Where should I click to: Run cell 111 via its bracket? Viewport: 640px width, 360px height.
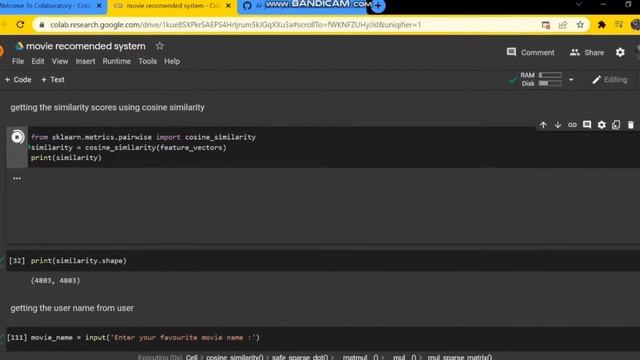click(x=17, y=338)
